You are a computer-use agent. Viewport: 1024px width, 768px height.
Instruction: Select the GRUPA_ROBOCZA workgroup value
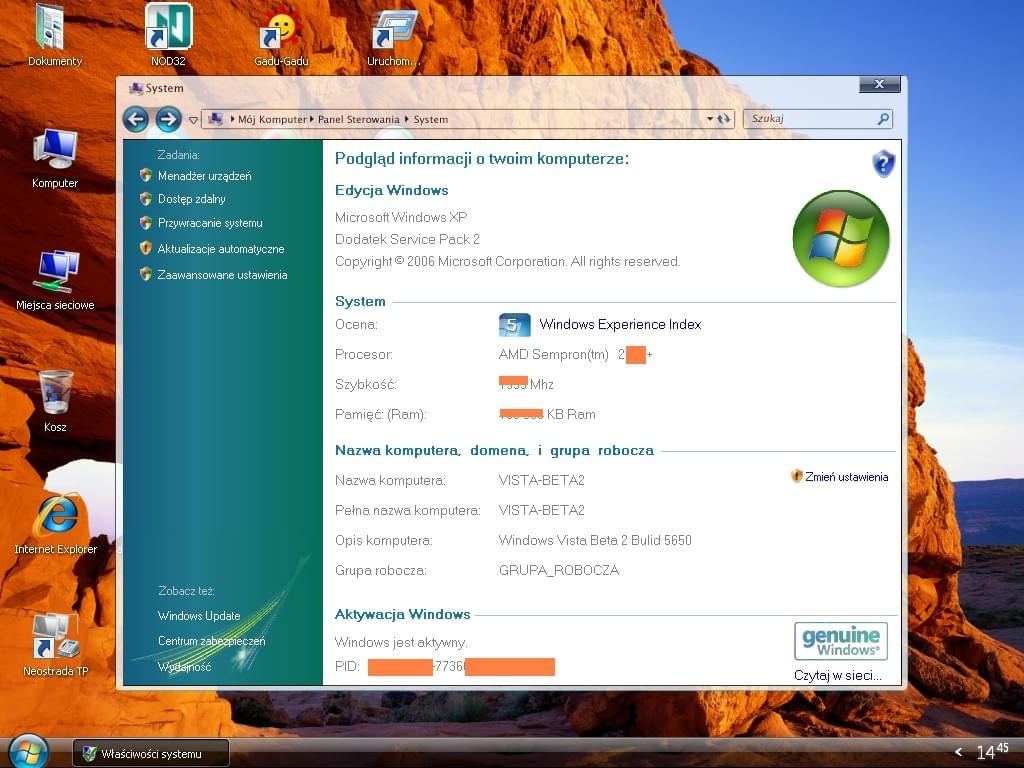(558, 571)
